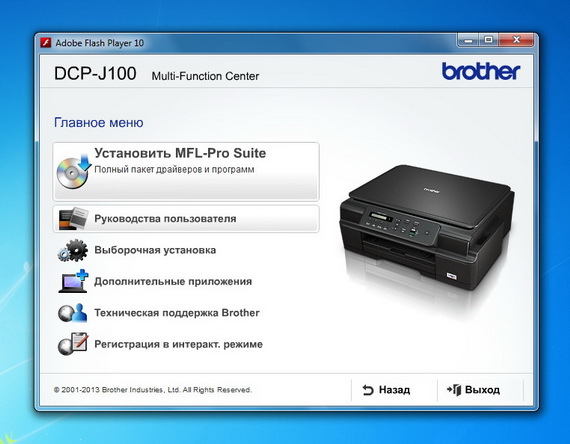Click the Adobe Flash Player 10 window title
Screen dimensions: 570x444
100,43
